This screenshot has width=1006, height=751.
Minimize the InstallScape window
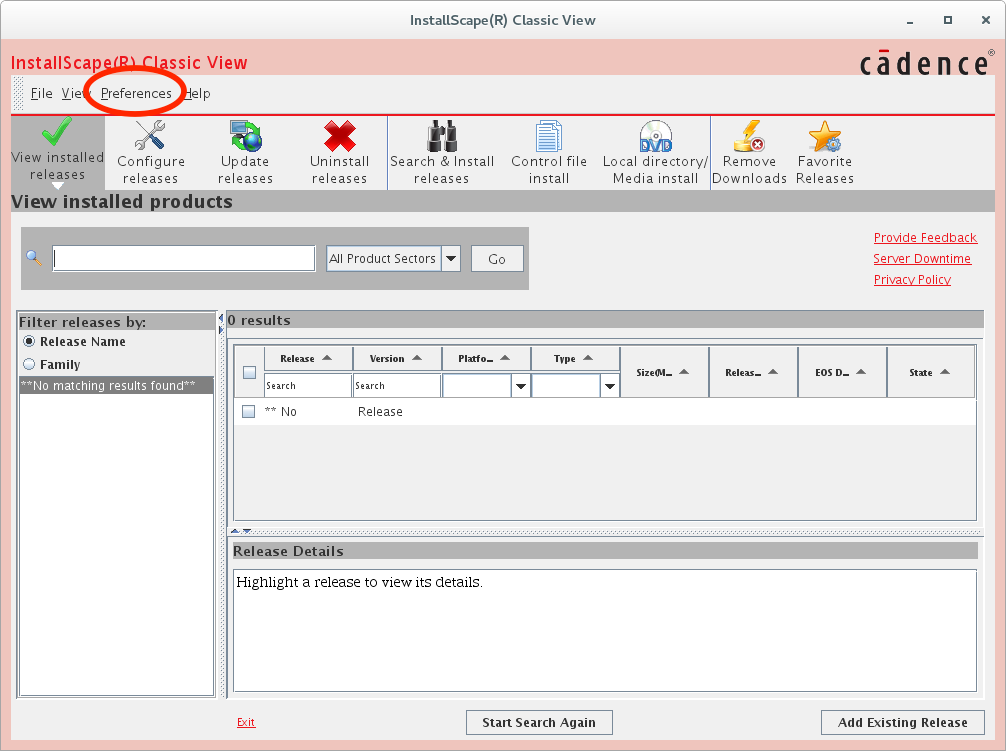coord(910,21)
